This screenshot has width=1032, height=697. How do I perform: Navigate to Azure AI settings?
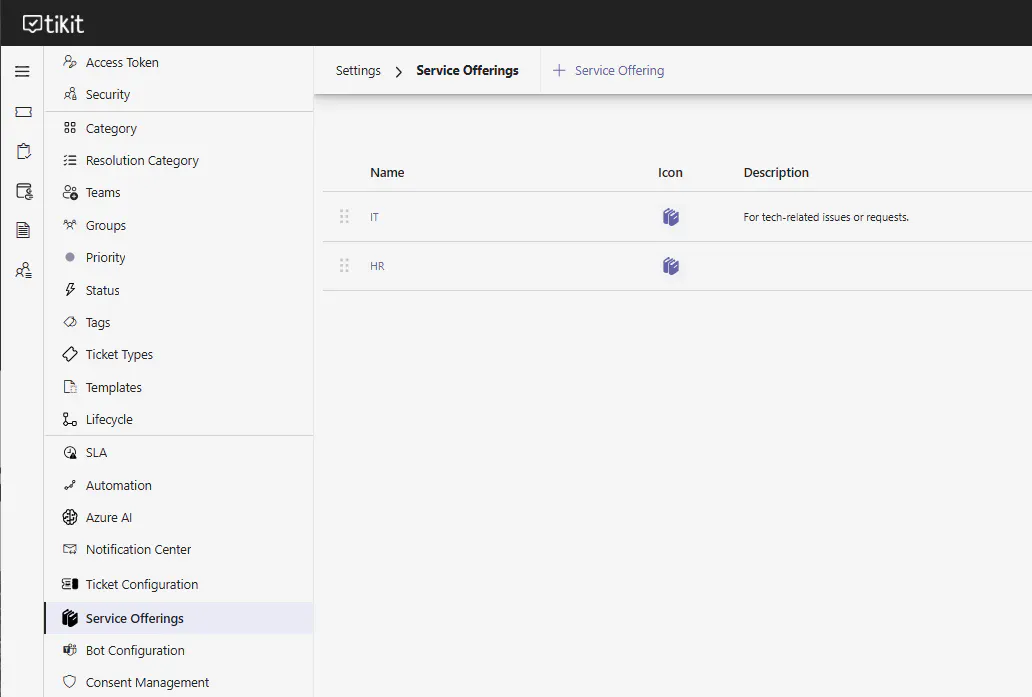(109, 518)
